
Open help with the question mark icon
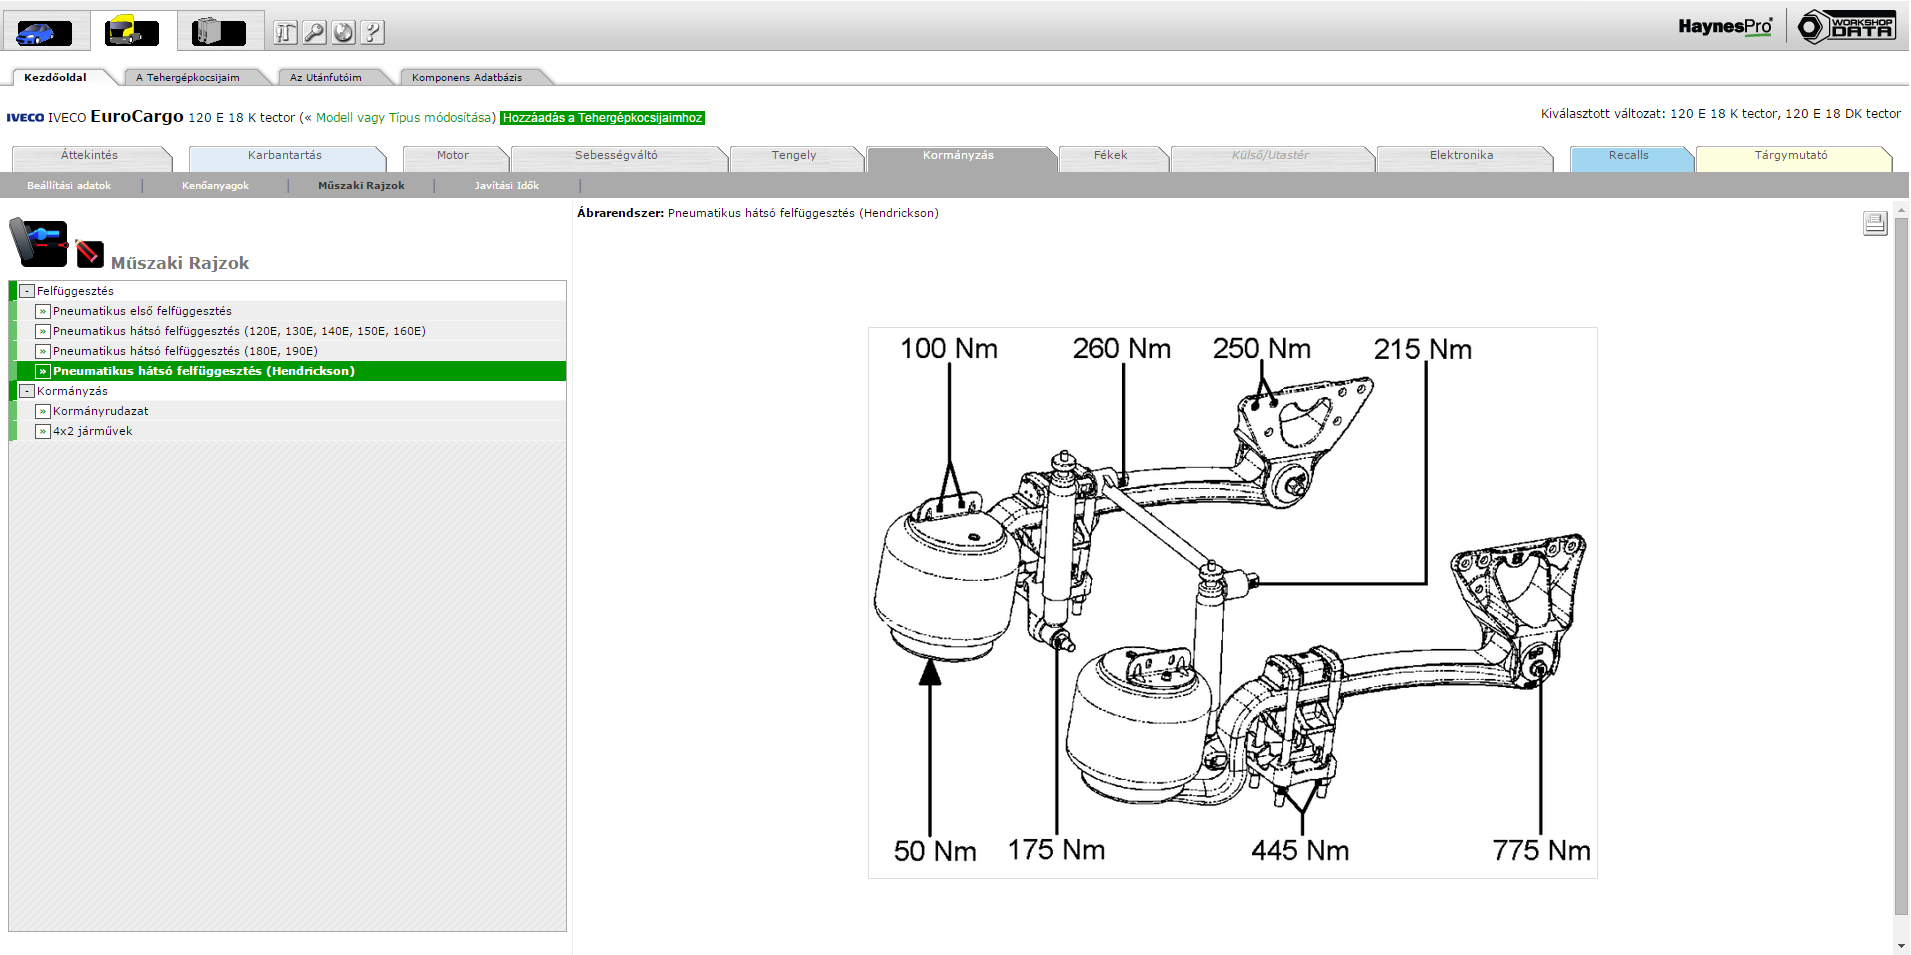click(372, 33)
